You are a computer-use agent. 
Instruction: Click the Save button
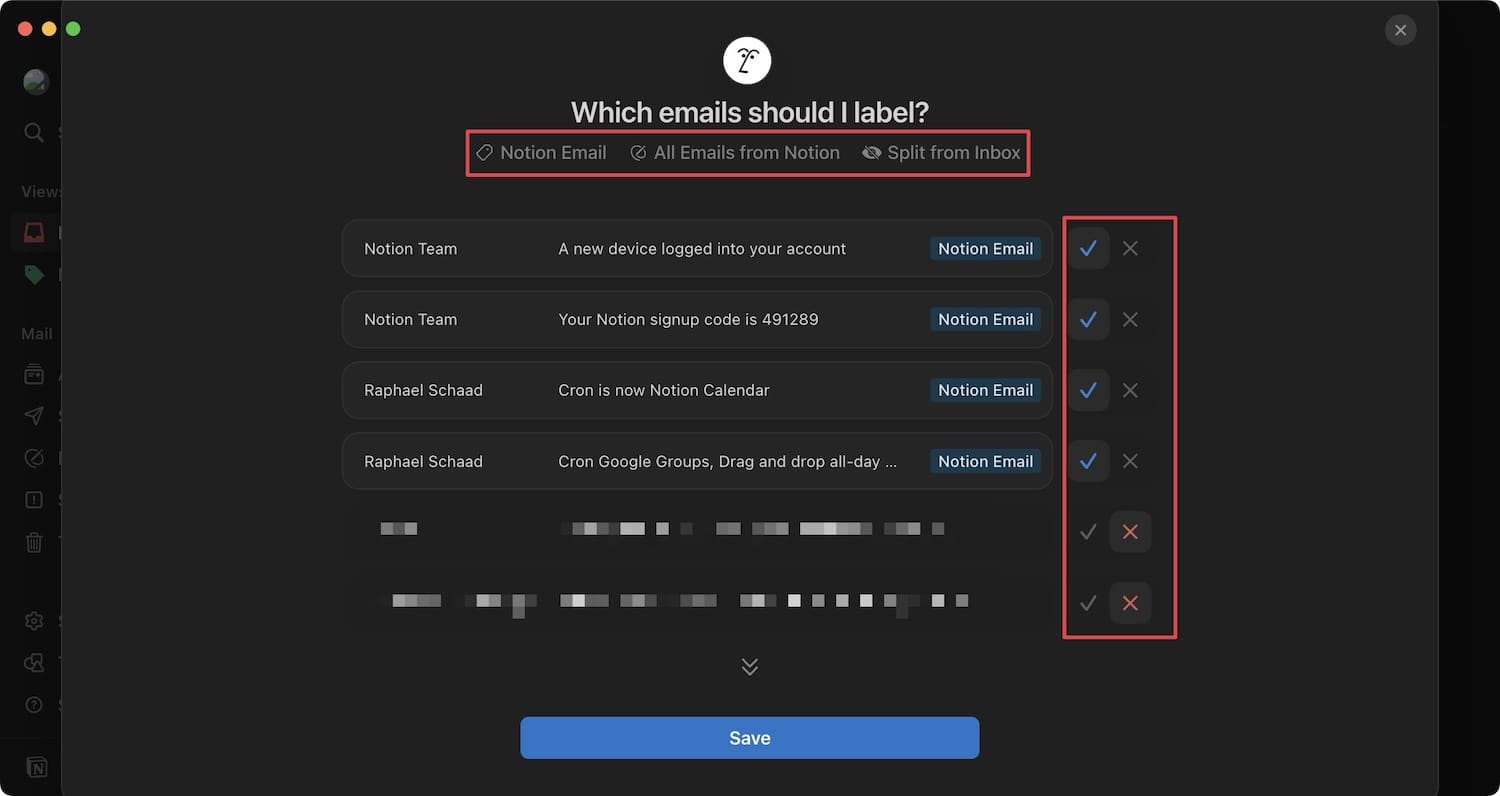749,738
